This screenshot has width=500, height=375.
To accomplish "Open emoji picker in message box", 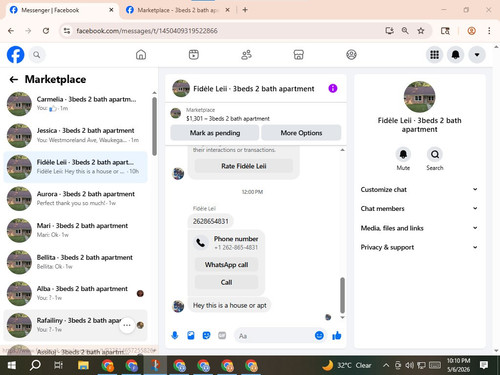I will click(319, 335).
